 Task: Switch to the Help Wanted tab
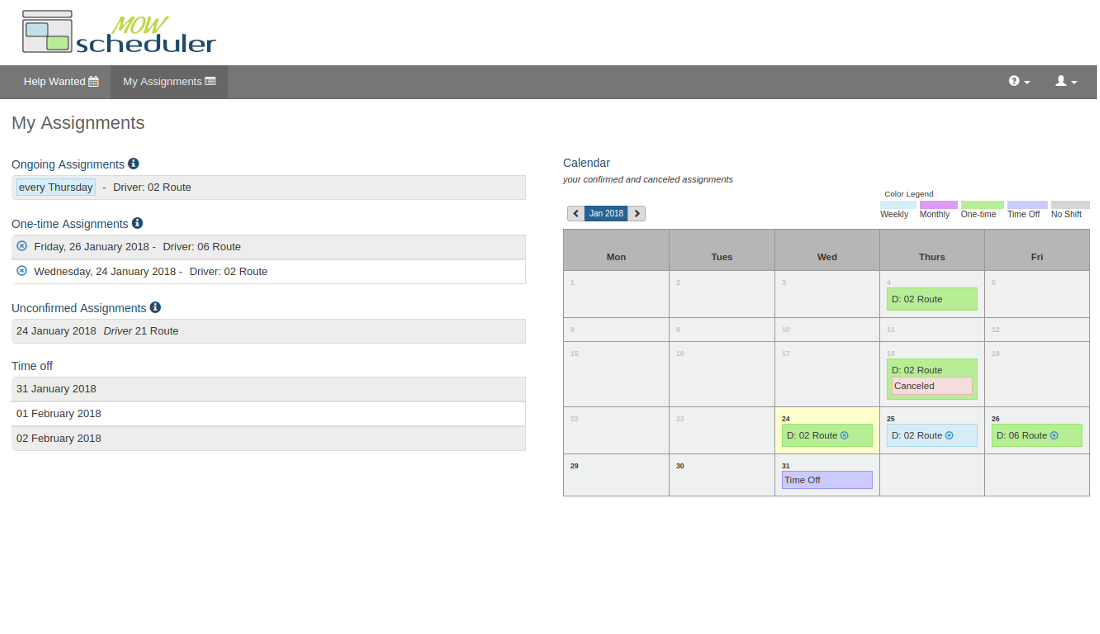(60, 81)
